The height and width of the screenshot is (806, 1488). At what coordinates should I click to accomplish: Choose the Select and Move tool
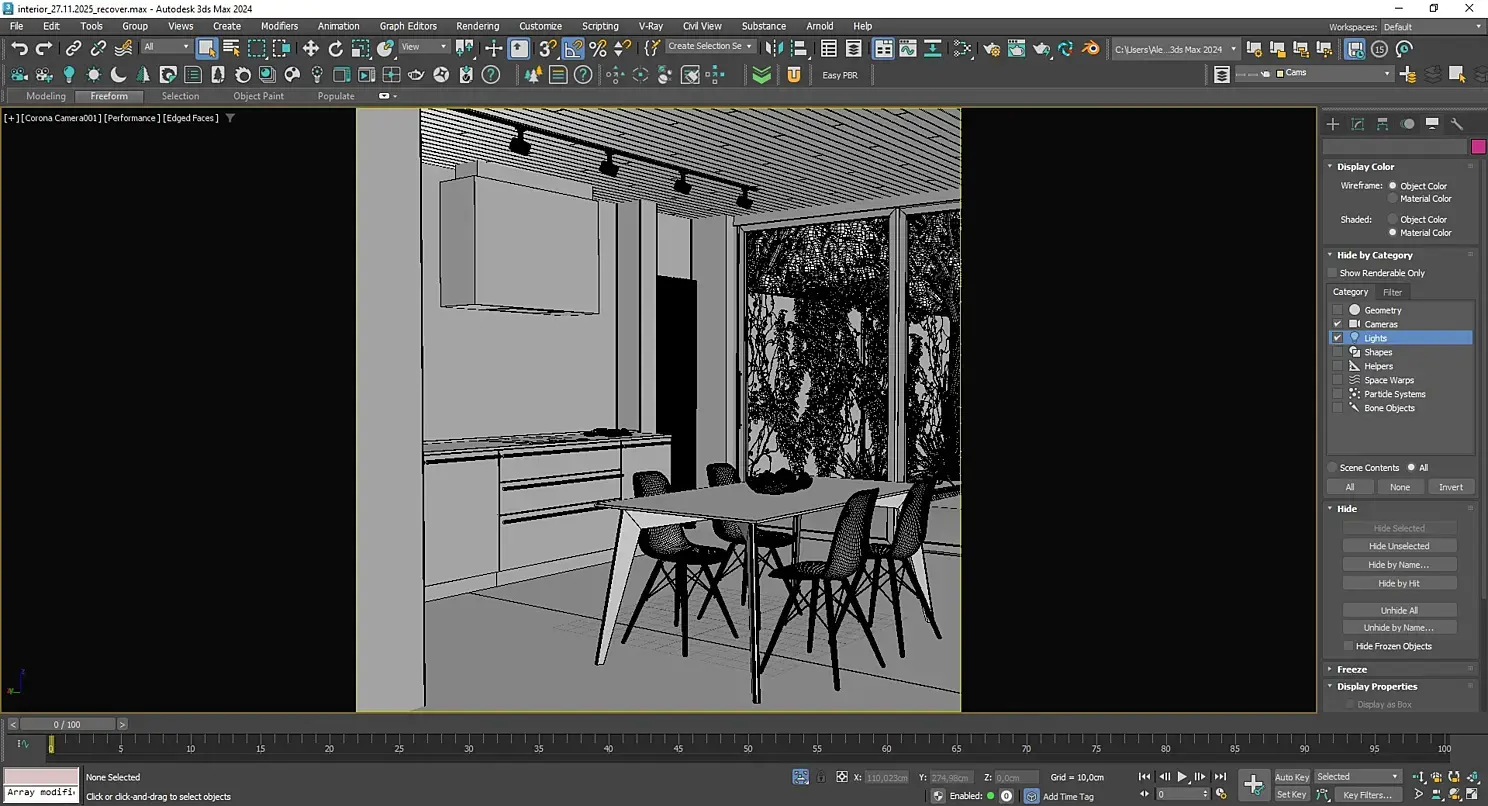tap(311, 48)
